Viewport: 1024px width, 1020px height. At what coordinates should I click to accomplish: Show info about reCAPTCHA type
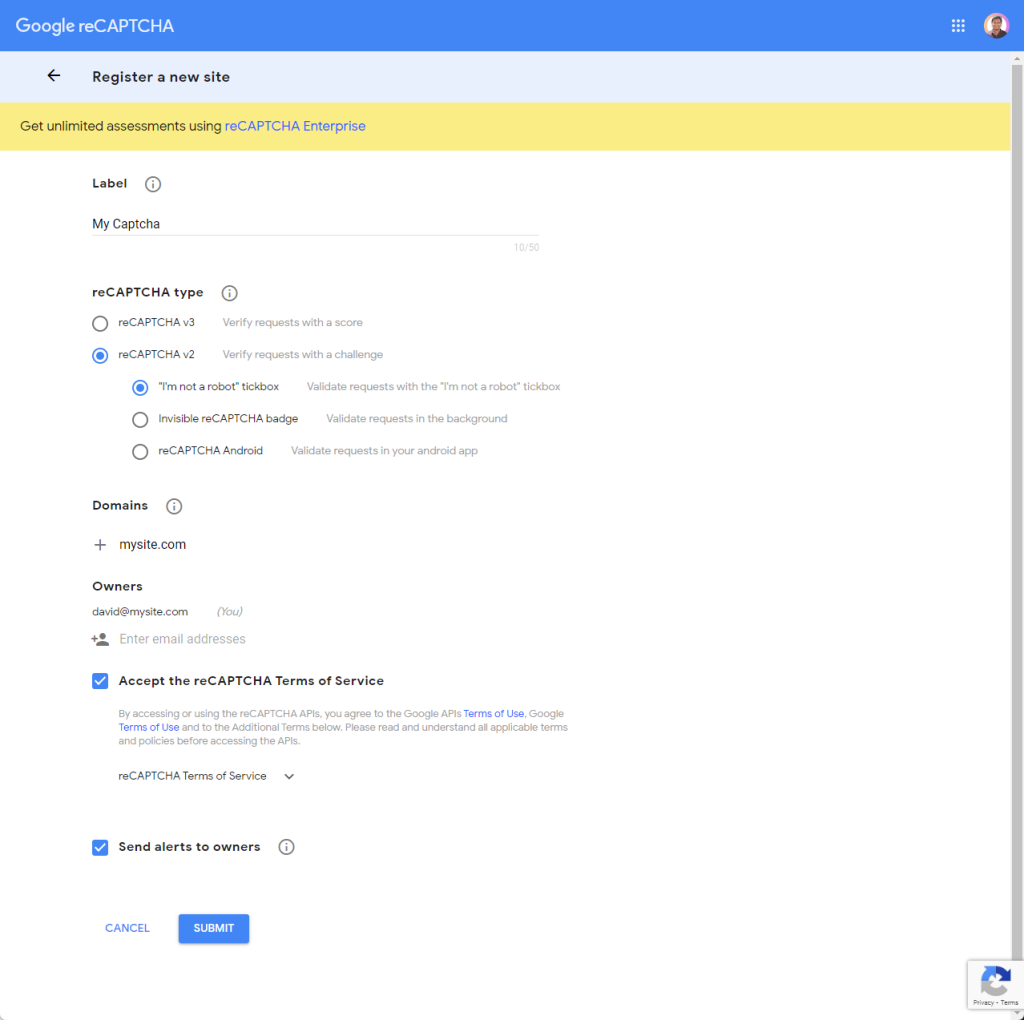(229, 293)
